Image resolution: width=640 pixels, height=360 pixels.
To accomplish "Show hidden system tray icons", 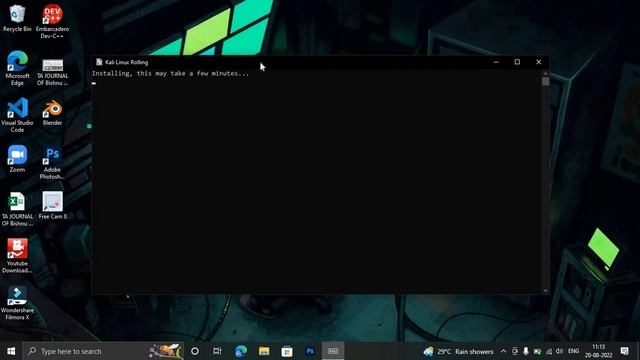I will (x=504, y=351).
